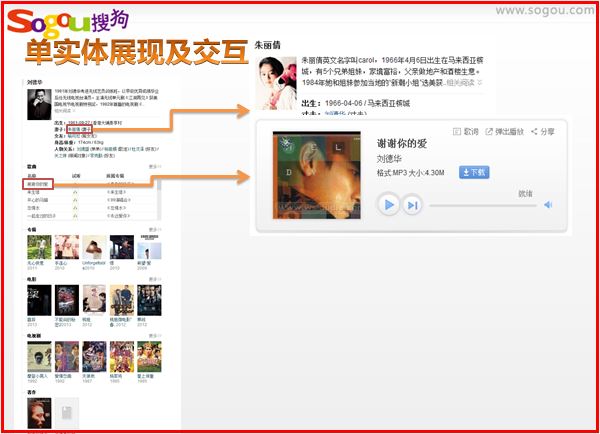Click the grey placeholder book icon
This screenshot has width=600, height=434.
pyautogui.click(x=67, y=413)
